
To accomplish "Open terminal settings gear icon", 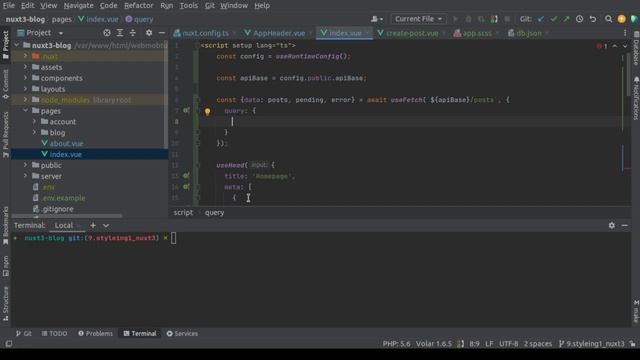I will click(x=611, y=225).
